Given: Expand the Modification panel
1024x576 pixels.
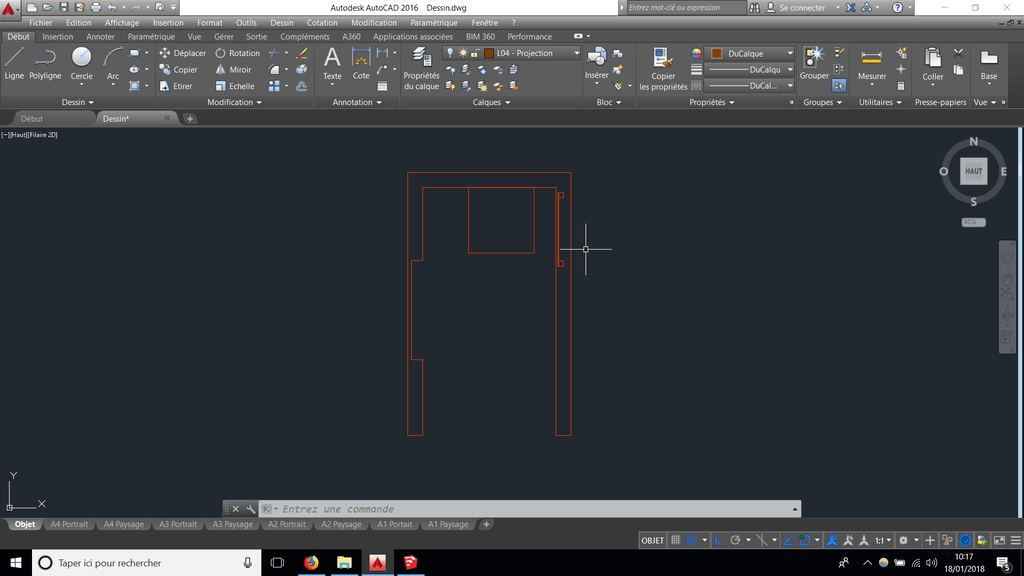Looking at the screenshot, I should pos(234,102).
